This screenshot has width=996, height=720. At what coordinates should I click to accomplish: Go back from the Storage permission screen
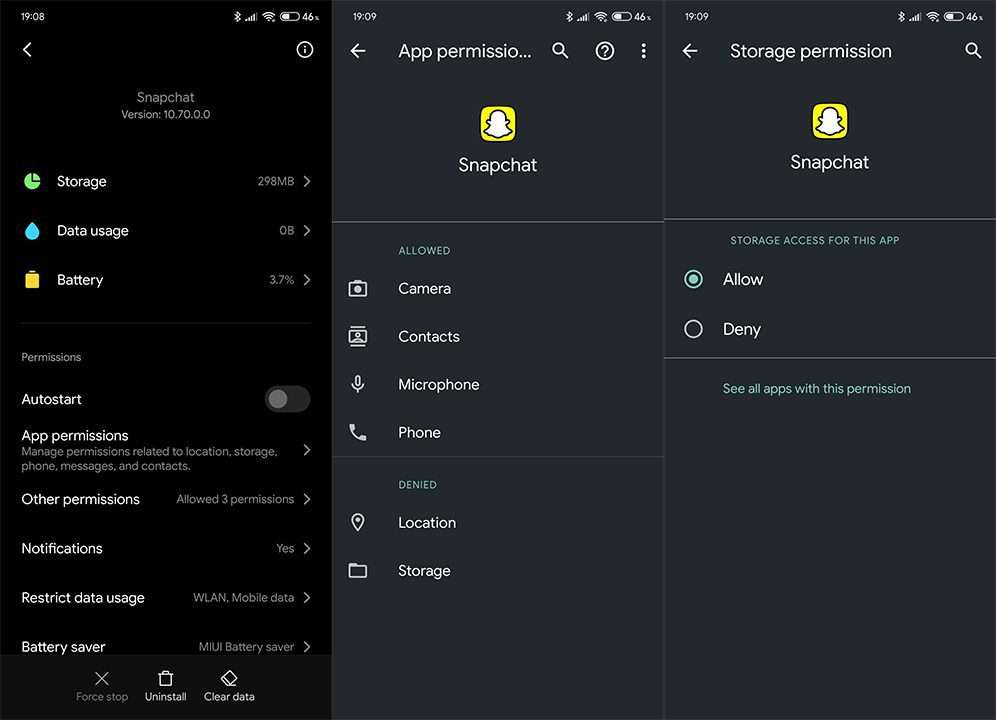[x=690, y=51]
